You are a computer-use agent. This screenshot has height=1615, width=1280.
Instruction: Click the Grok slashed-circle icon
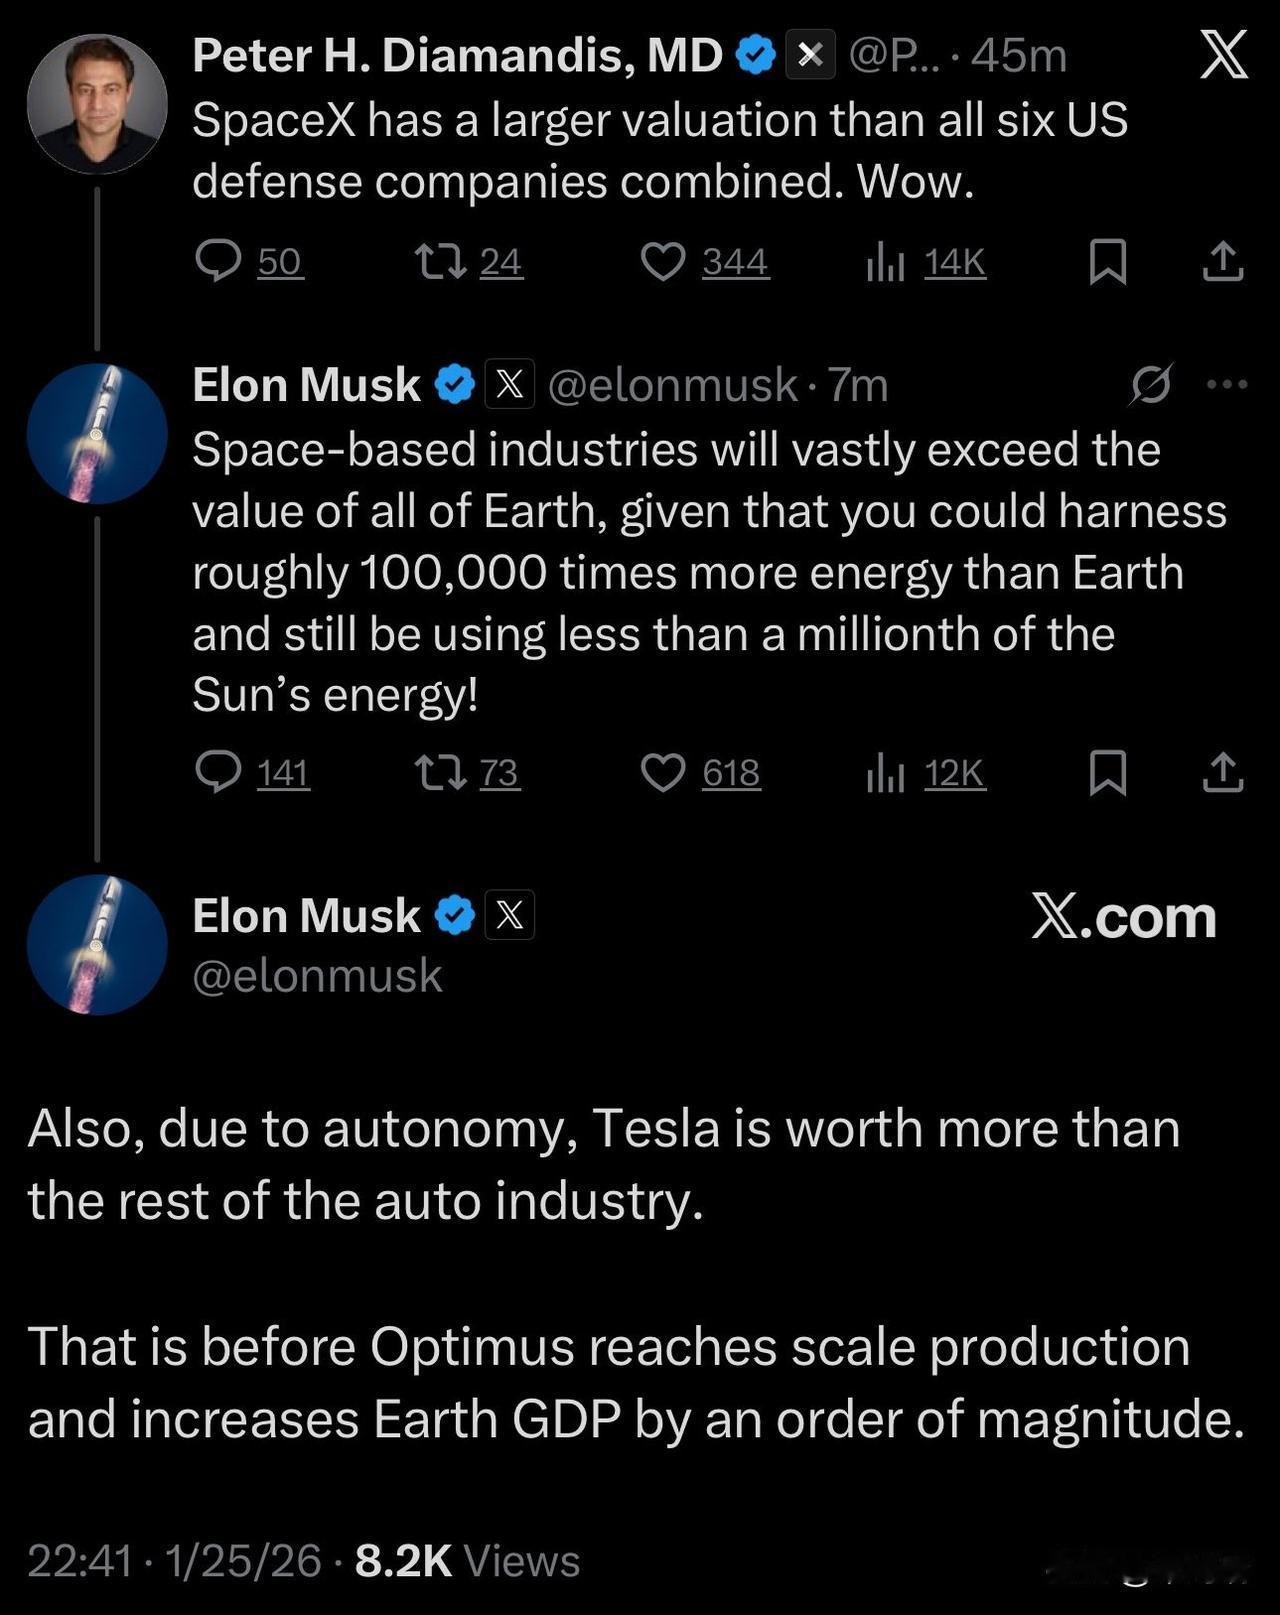[x=1151, y=384]
